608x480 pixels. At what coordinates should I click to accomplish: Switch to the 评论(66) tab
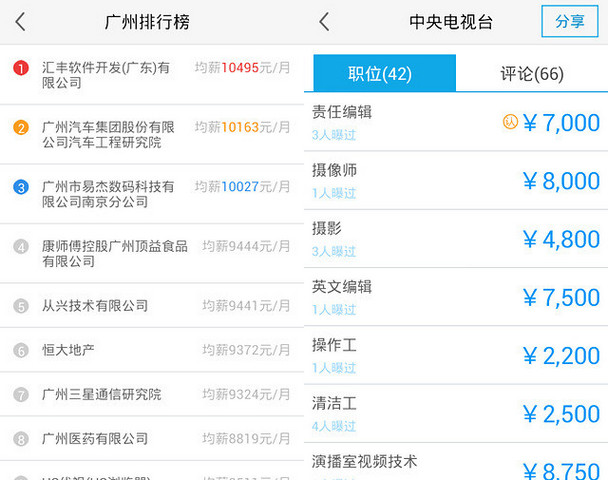coord(532,73)
